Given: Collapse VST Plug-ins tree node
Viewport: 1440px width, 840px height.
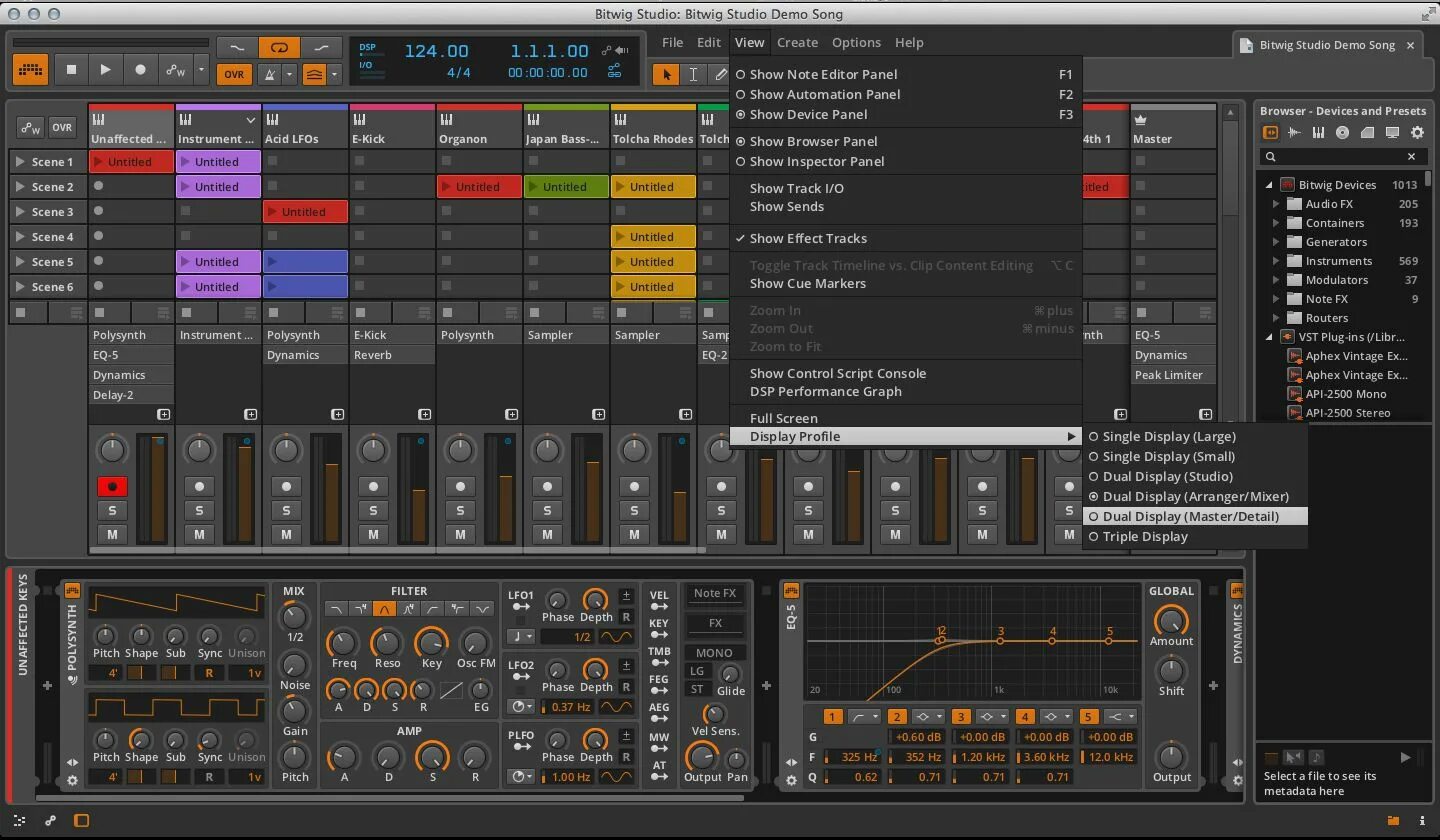Looking at the screenshot, I should click(1269, 336).
